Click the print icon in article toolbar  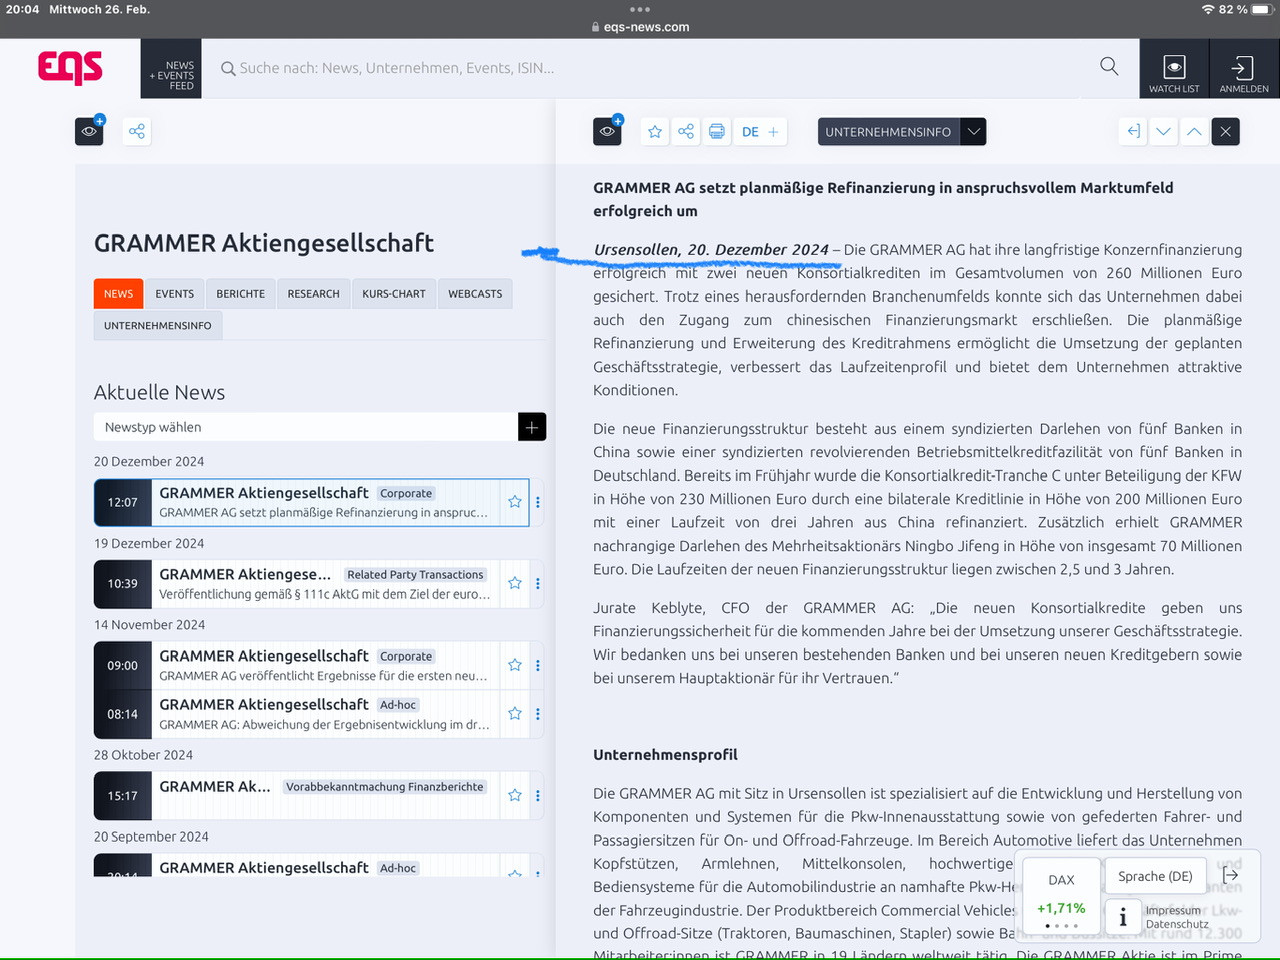pos(717,132)
